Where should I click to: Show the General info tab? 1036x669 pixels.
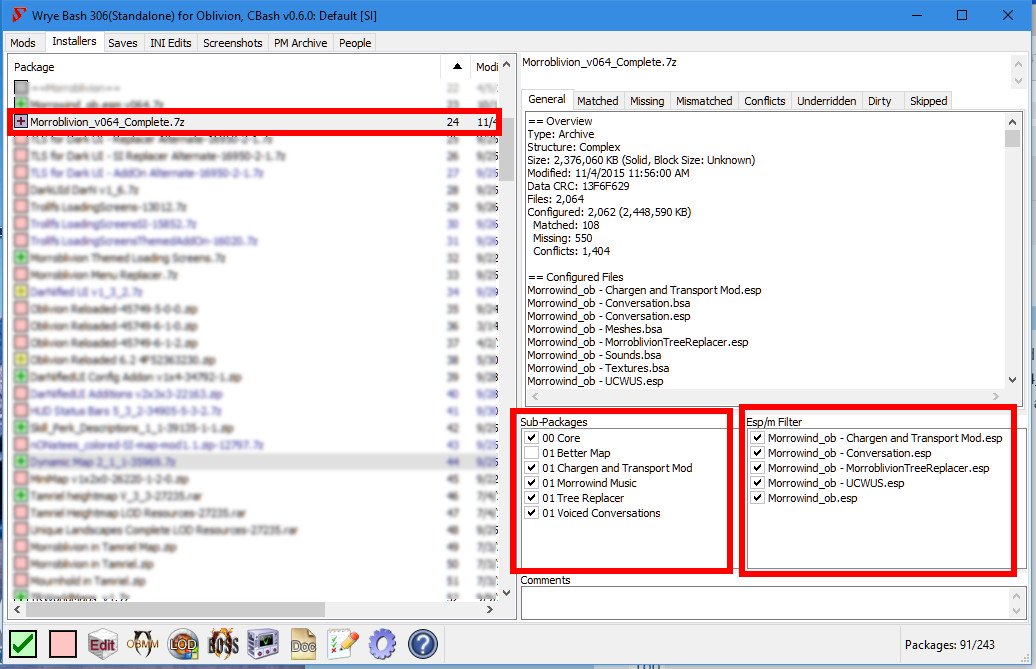(546, 100)
